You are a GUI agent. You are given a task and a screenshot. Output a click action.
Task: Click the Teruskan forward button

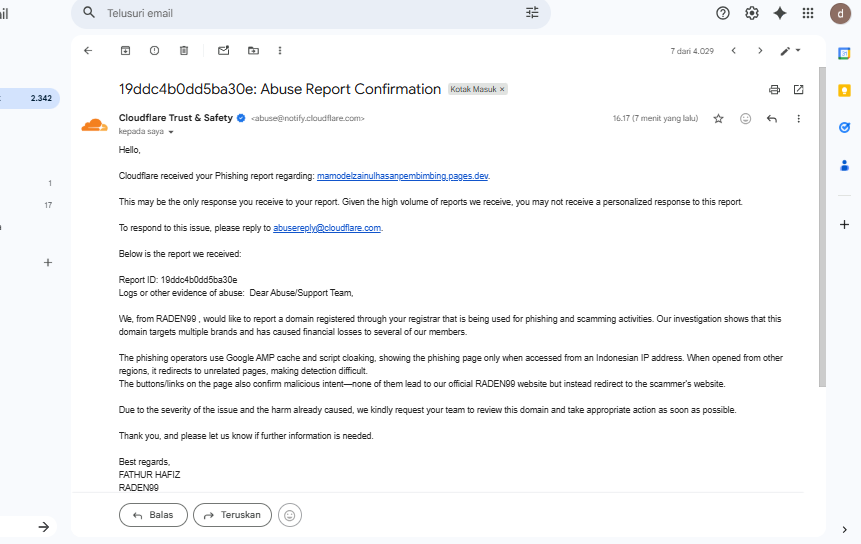232,515
